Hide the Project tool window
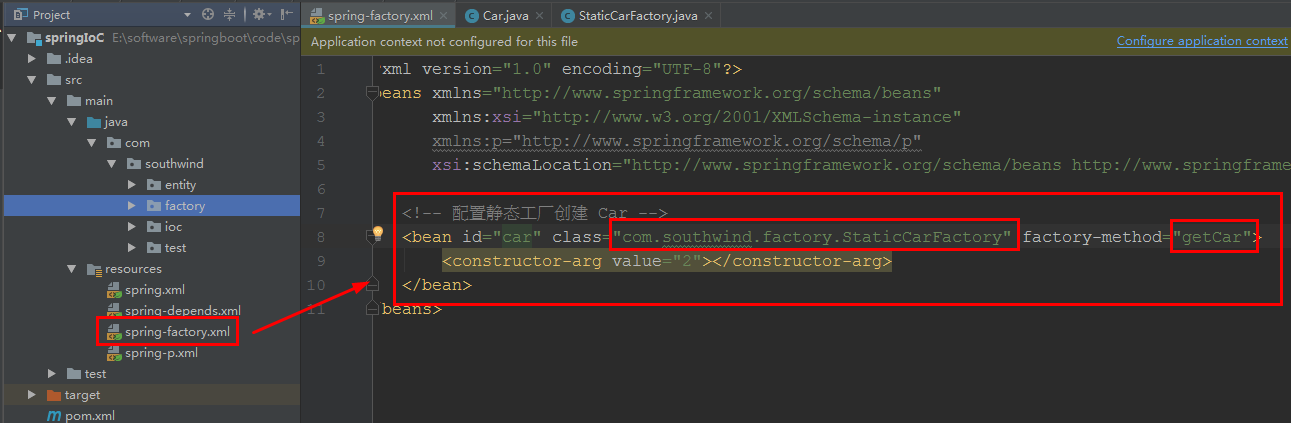This screenshot has width=1291, height=423. 287,15
